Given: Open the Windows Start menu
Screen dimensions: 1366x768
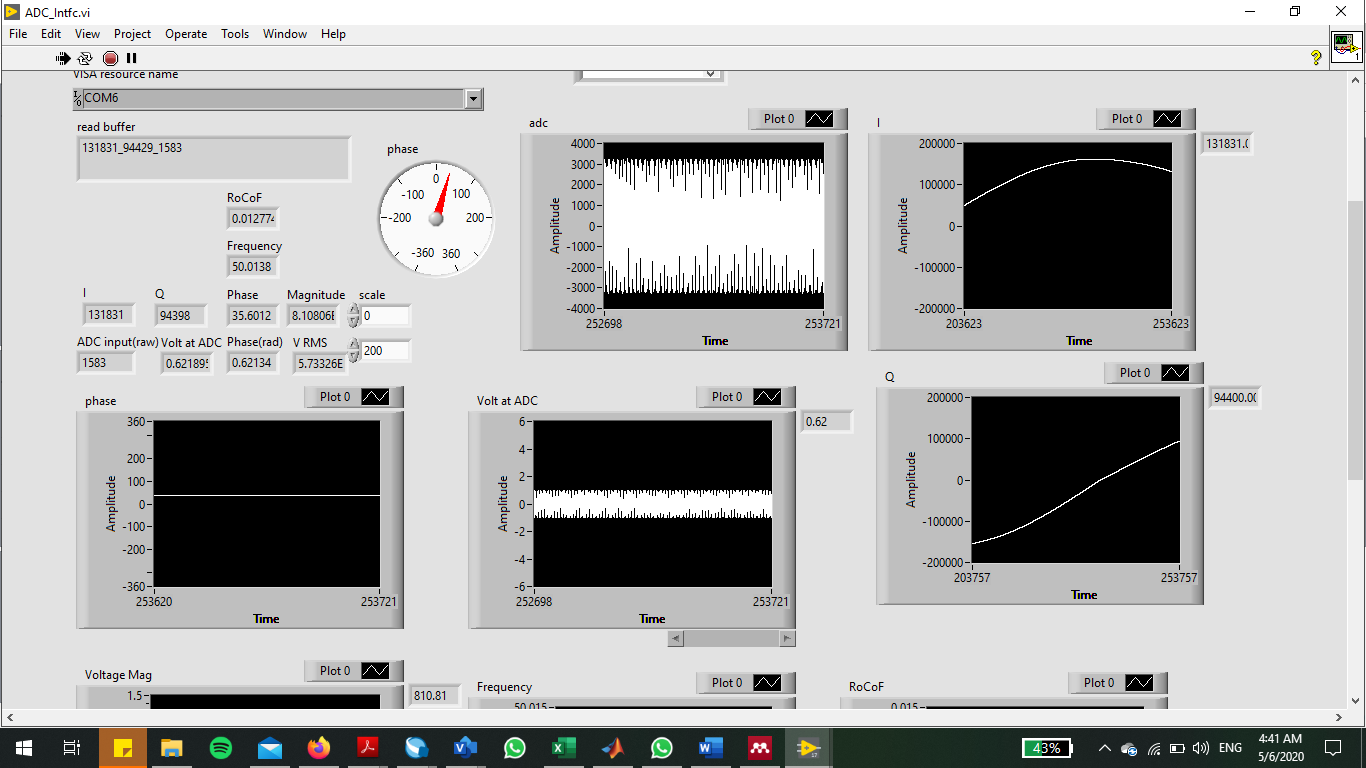Looking at the screenshot, I should pos(23,747).
